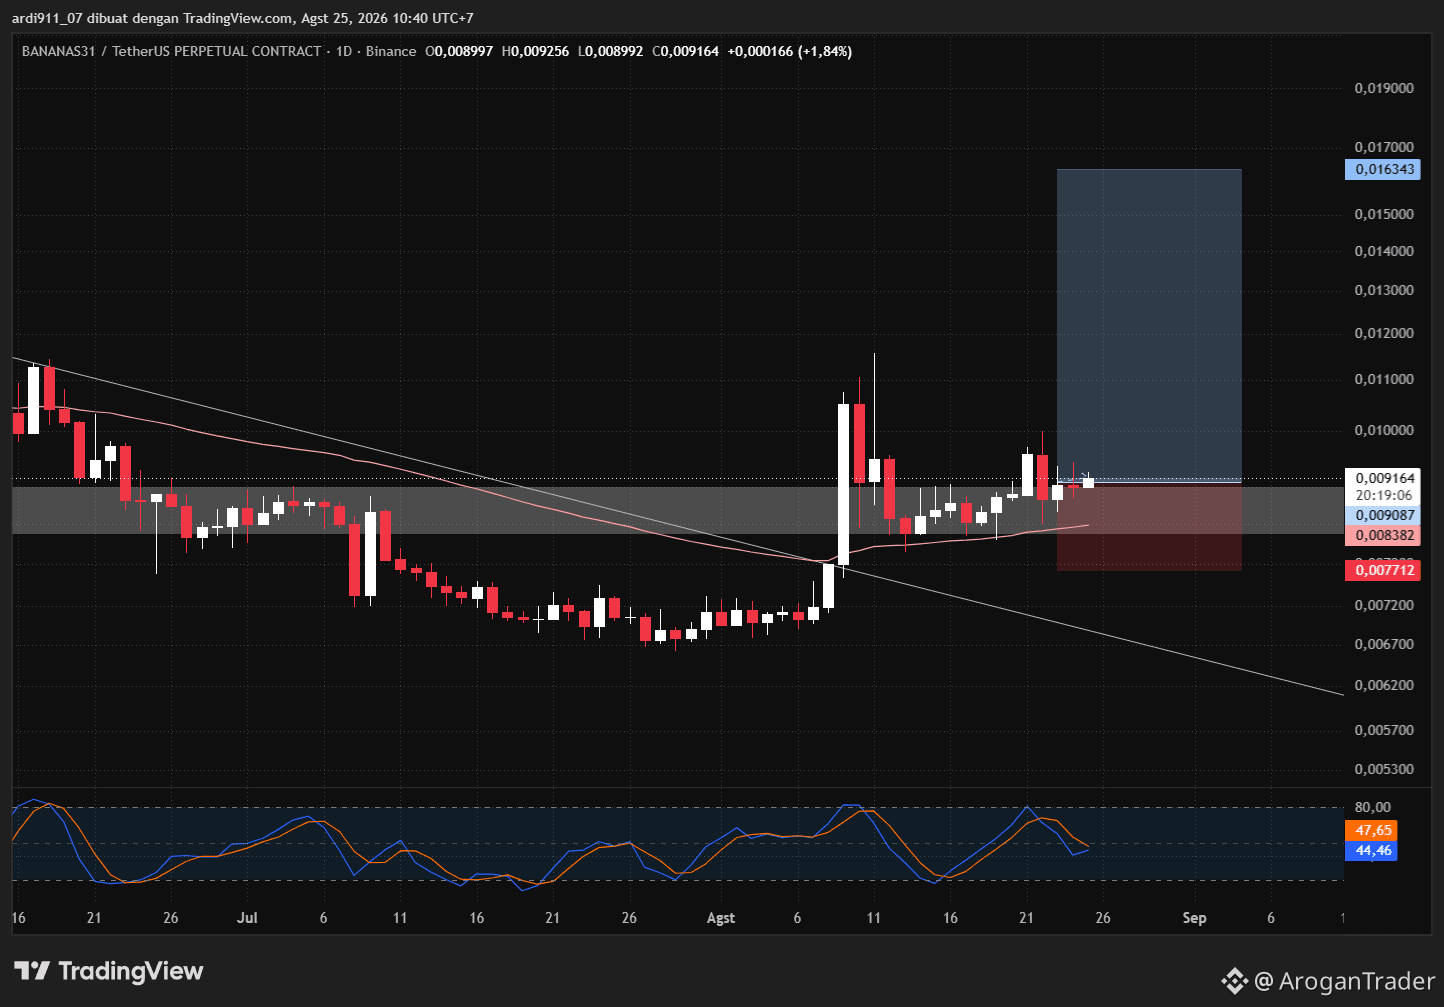Click the stop-loss price label 0,007712
The width and height of the screenshot is (1444, 1007).
pyautogui.click(x=1382, y=570)
